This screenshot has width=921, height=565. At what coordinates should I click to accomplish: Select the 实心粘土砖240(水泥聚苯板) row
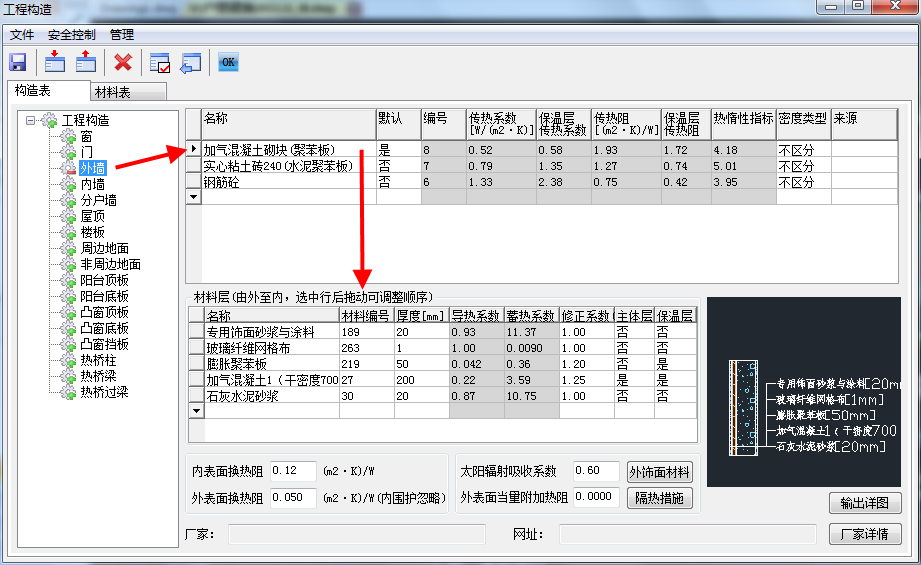point(542,166)
